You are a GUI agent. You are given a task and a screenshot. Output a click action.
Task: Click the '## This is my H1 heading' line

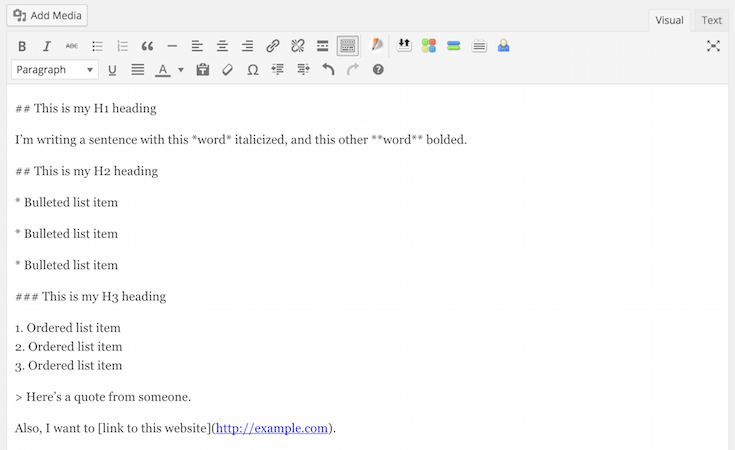point(86,108)
